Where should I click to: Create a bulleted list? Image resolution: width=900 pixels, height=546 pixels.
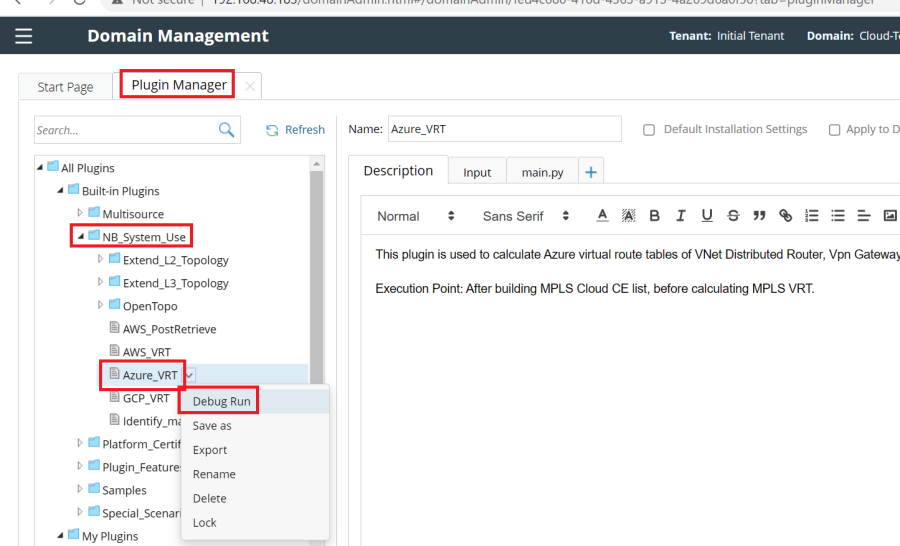(838, 216)
